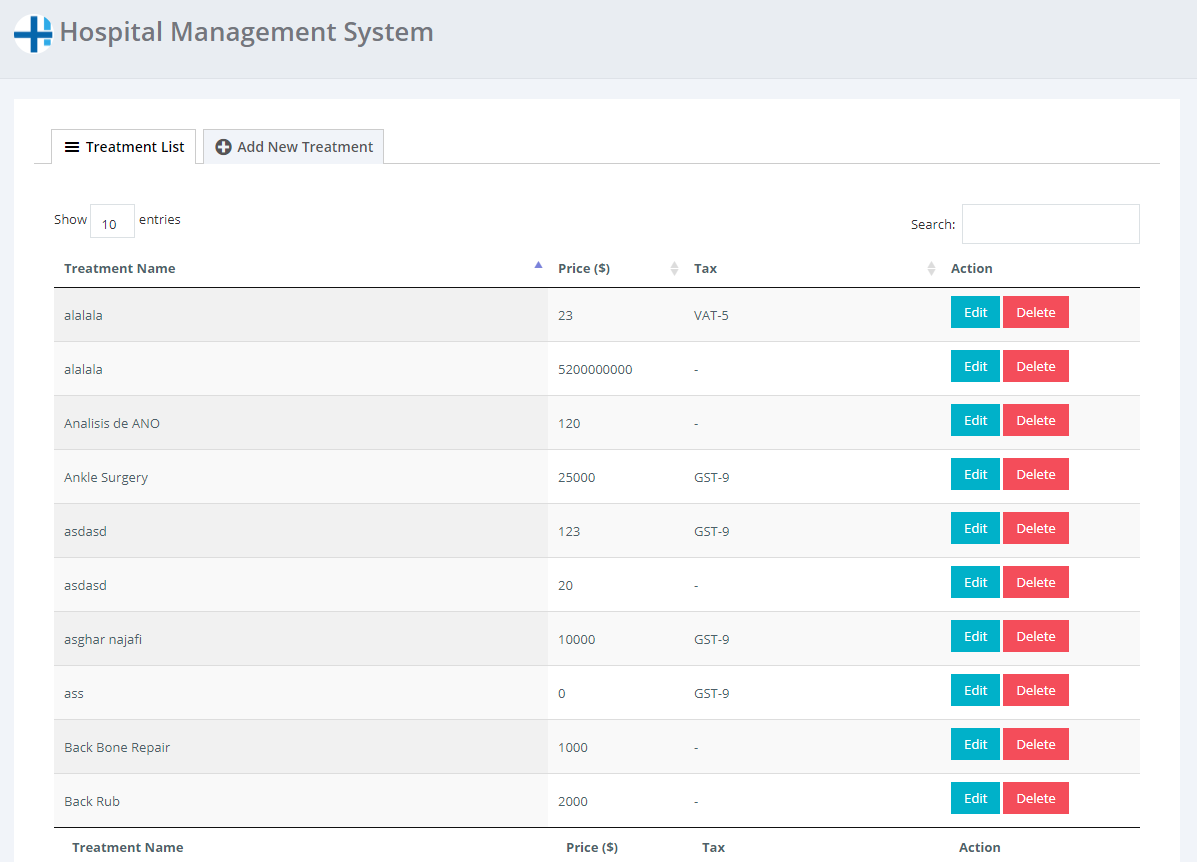Delete the asghar najafi treatment
This screenshot has height=862, width=1197.
coord(1035,636)
